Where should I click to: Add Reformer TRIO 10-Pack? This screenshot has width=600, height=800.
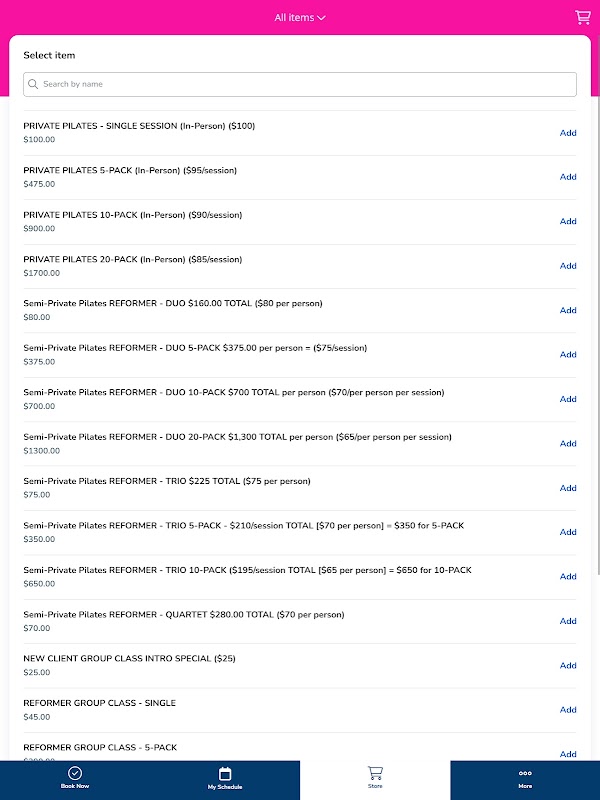[x=568, y=577]
